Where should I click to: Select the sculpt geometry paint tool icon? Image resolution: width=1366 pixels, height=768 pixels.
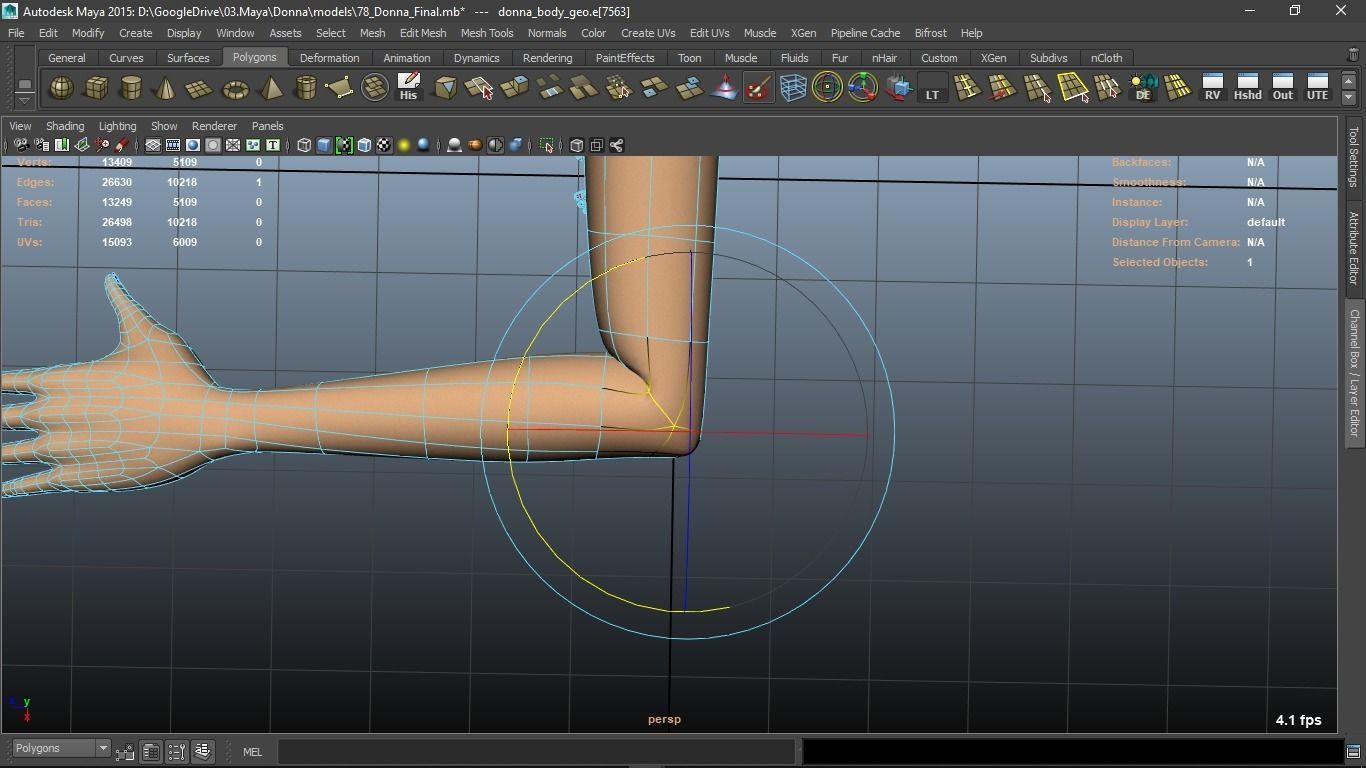coord(758,88)
